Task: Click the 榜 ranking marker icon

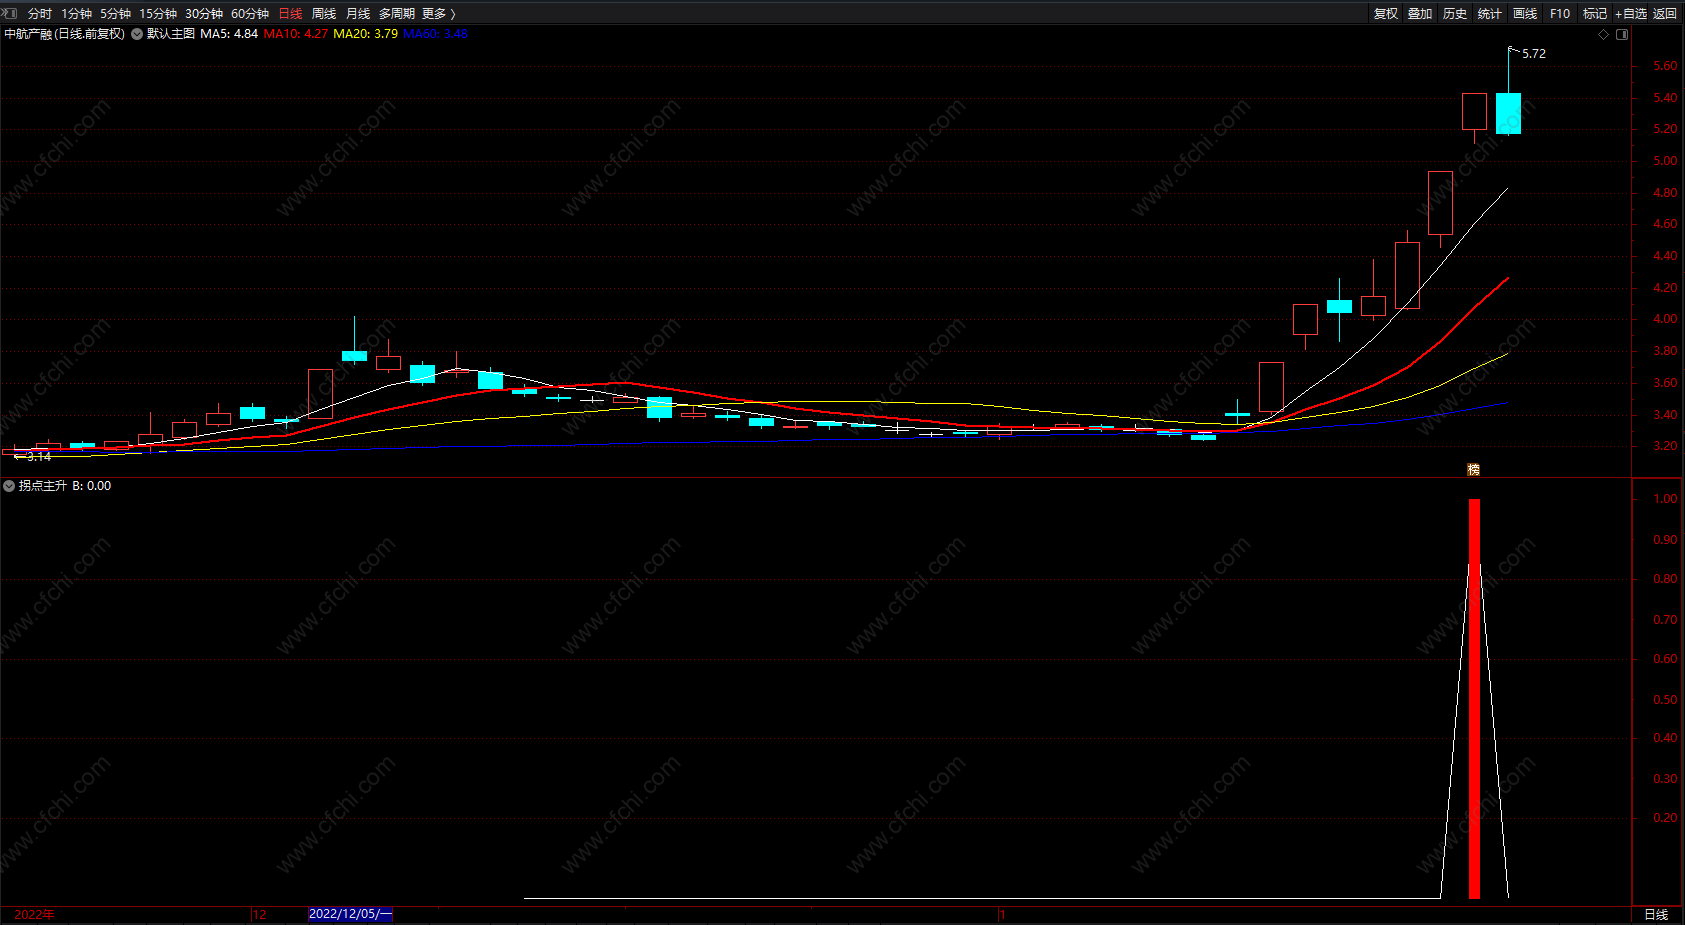Action: pyautogui.click(x=1473, y=469)
